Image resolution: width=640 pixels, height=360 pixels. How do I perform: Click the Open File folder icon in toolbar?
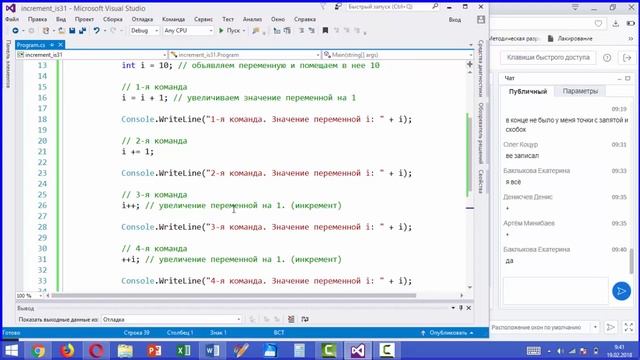[61, 31]
